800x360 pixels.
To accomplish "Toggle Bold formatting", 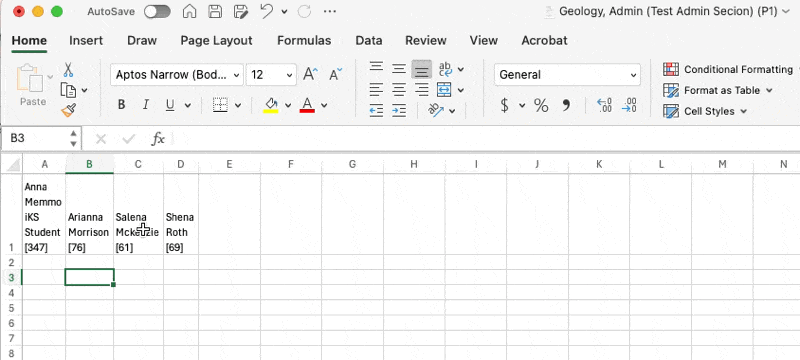I will (x=121, y=105).
